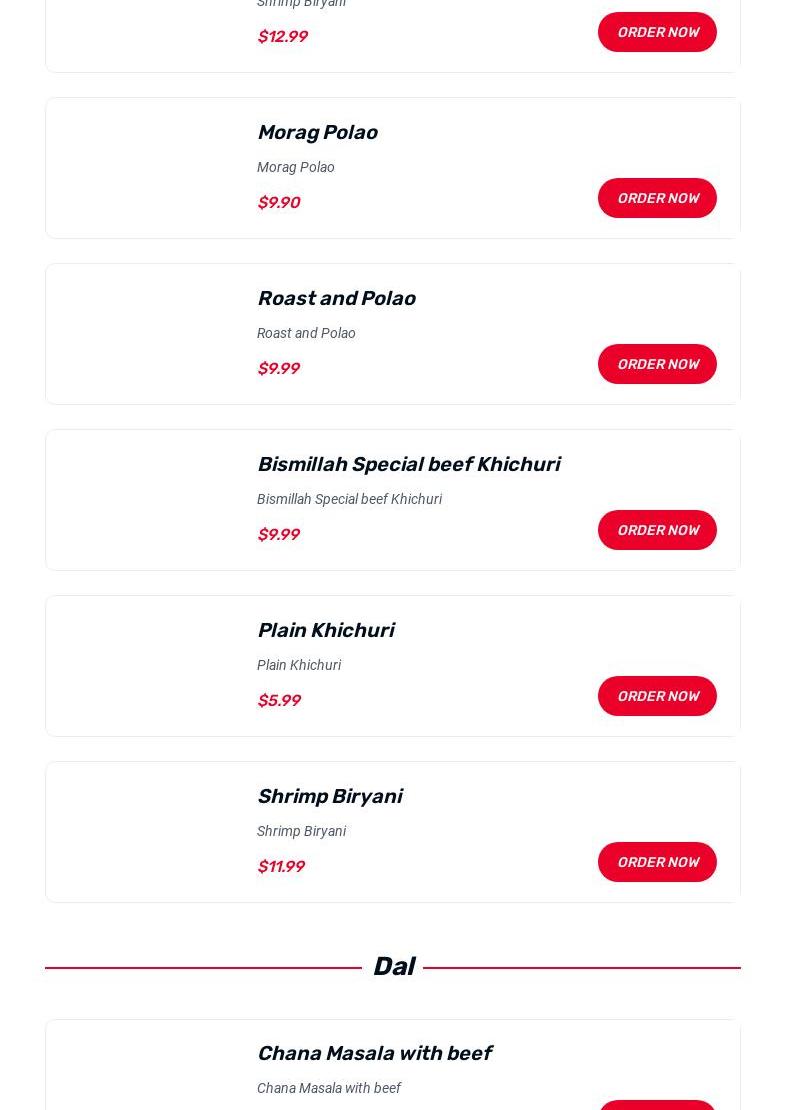
Task: Open the bold Morag Polao title
Action: (317, 132)
